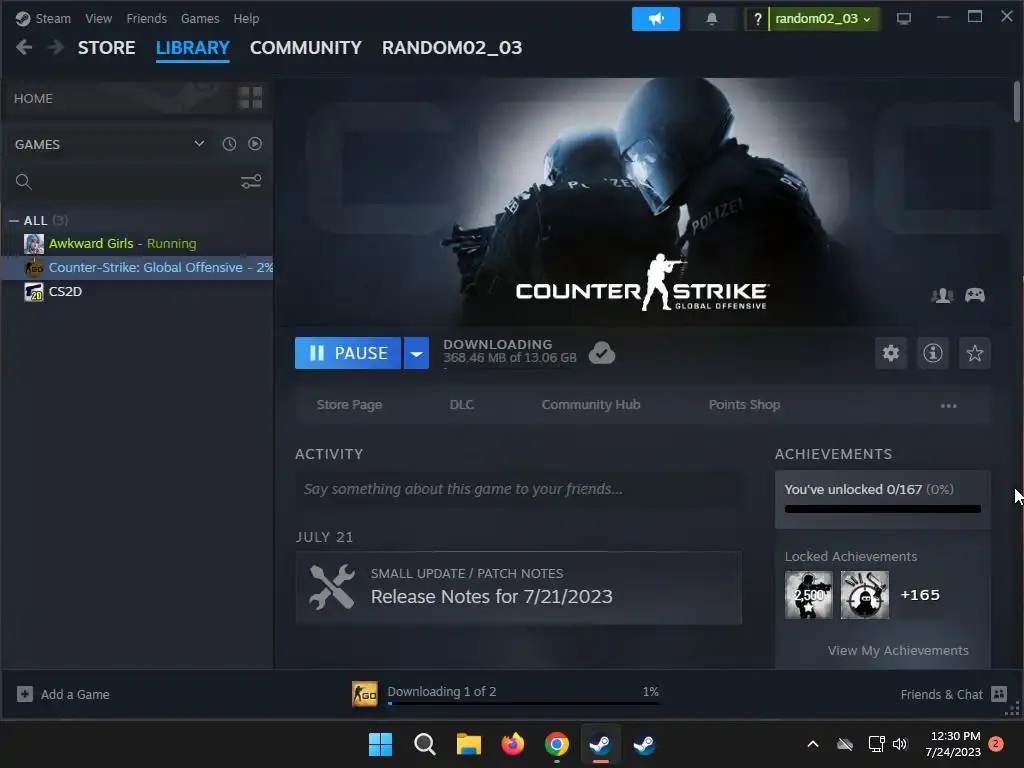
Task: Open Friends & Chat grid icon
Action: click(x=999, y=694)
